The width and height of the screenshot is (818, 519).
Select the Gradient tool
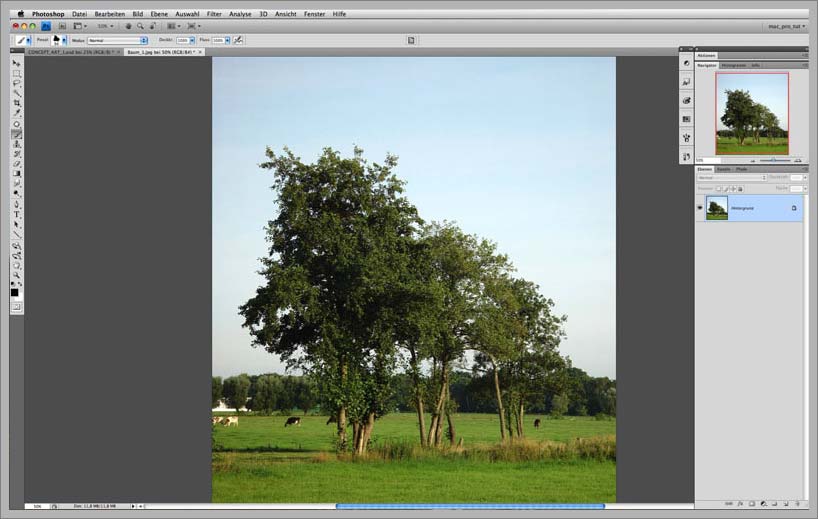pyautogui.click(x=17, y=174)
